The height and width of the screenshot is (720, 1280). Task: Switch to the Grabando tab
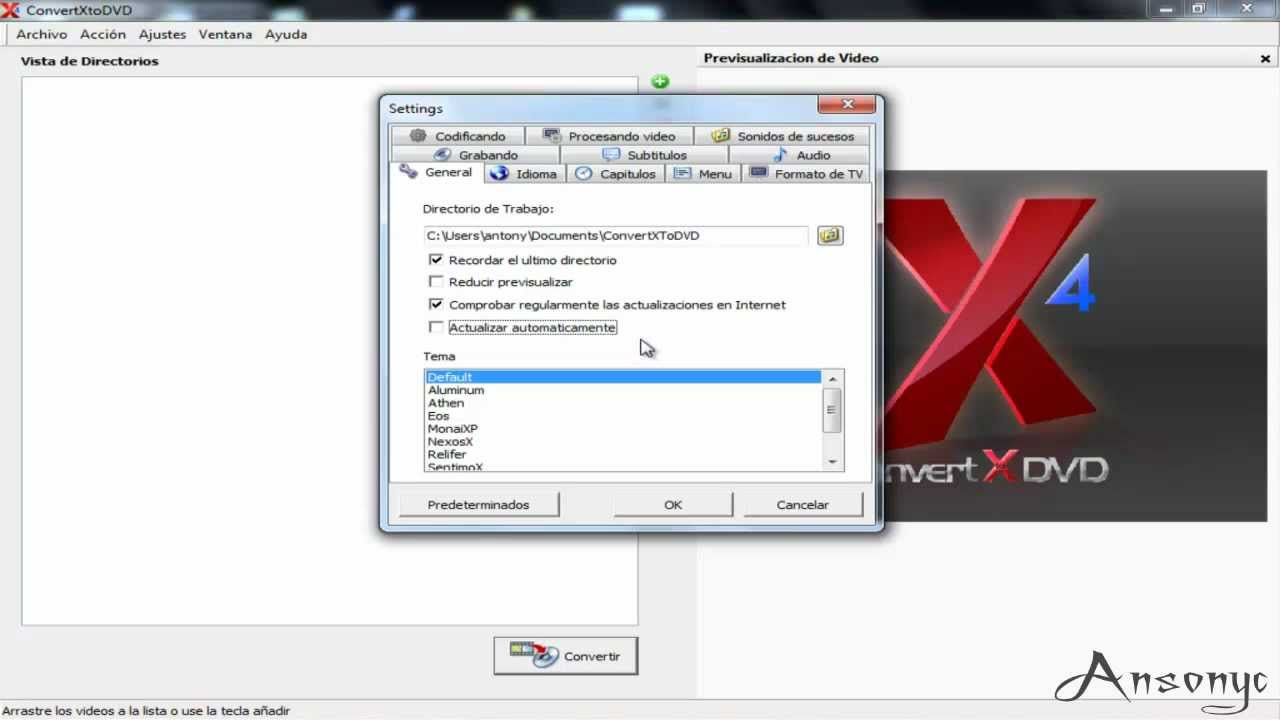(x=476, y=154)
